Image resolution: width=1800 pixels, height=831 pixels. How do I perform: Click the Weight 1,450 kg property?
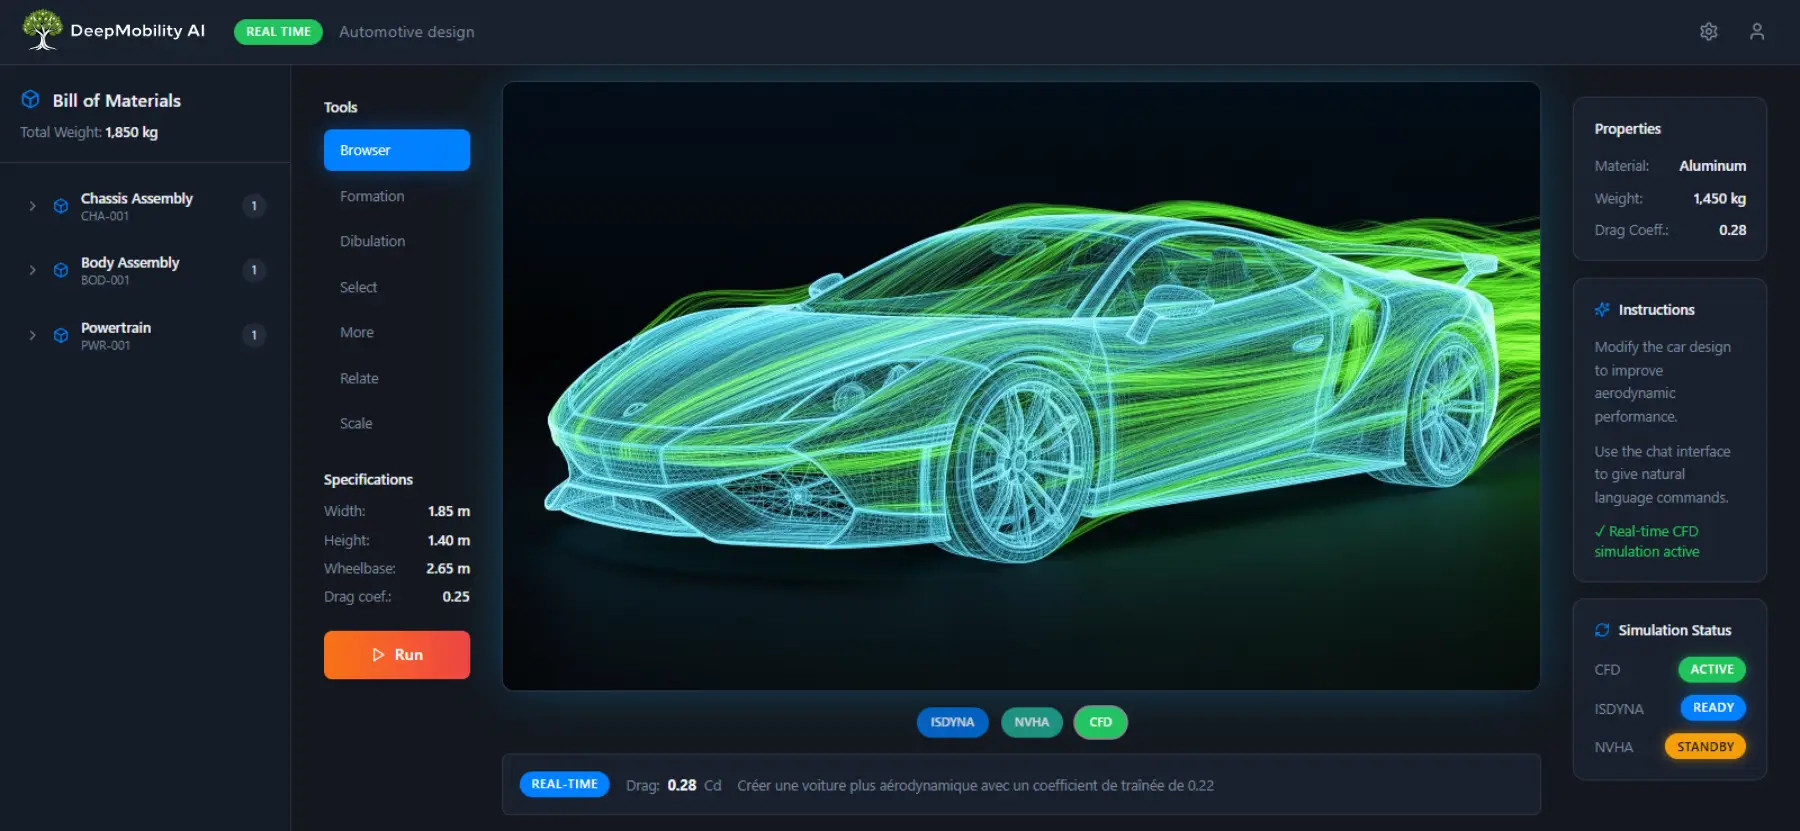click(1670, 199)
